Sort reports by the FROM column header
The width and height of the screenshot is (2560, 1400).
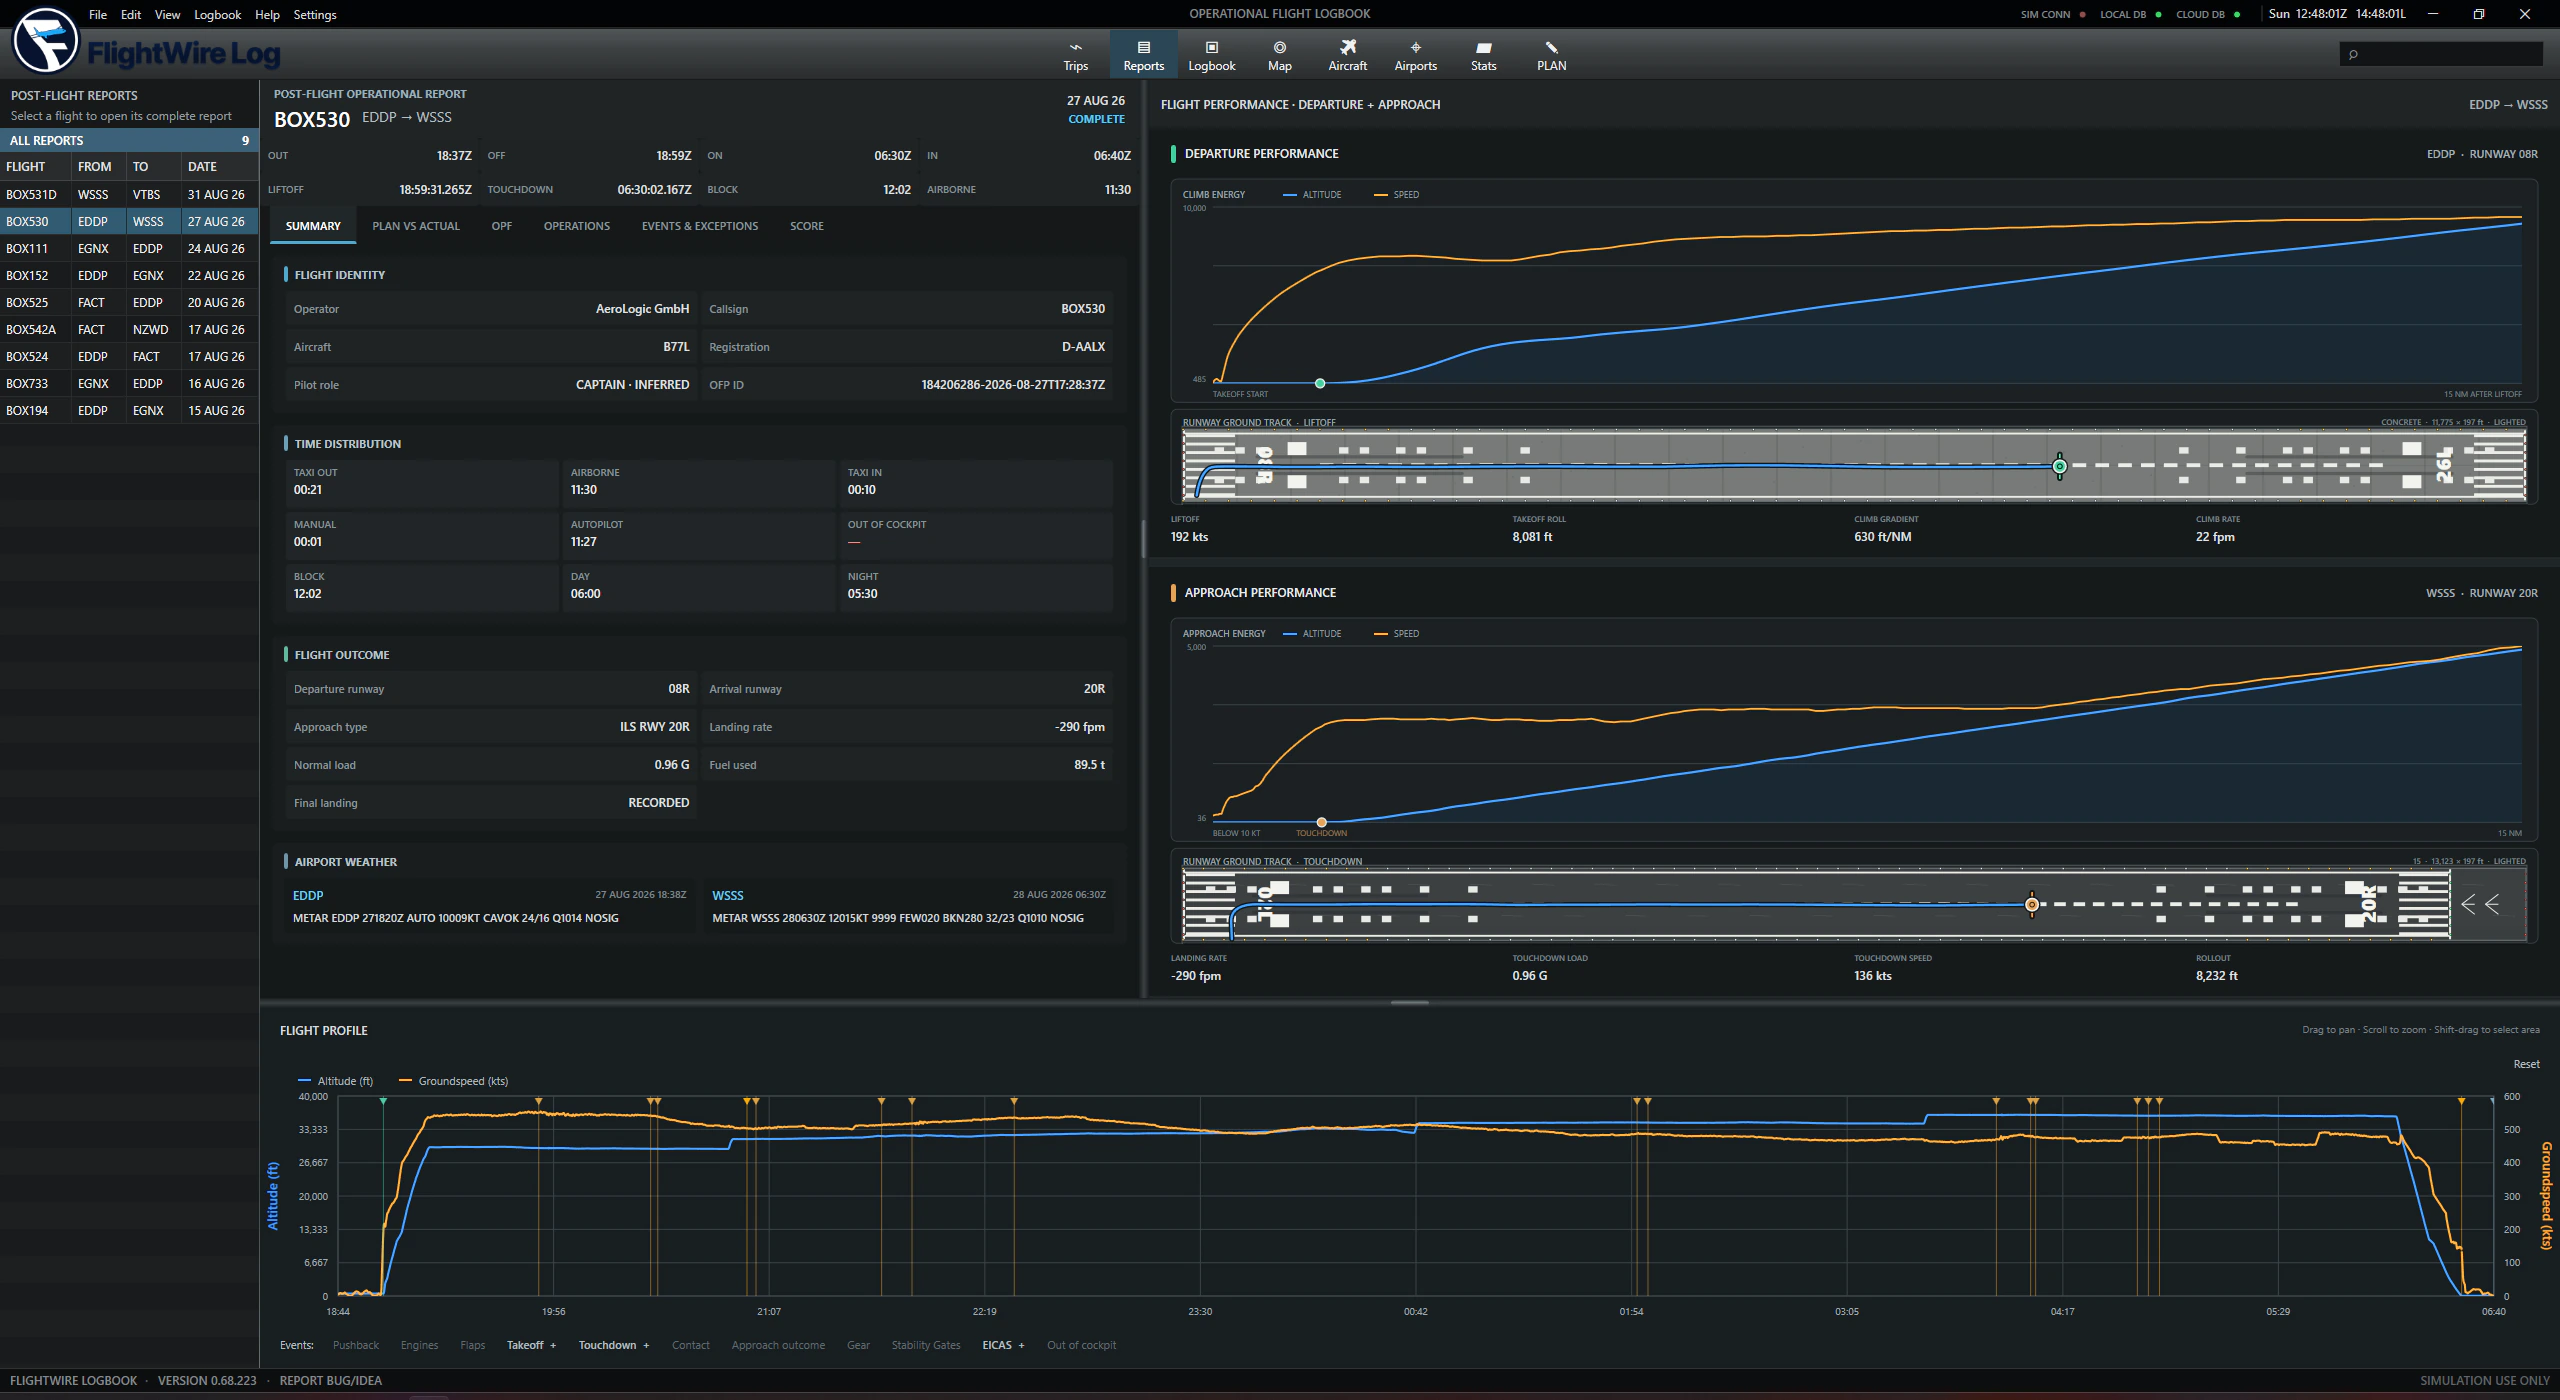click(x=98, y=167)
